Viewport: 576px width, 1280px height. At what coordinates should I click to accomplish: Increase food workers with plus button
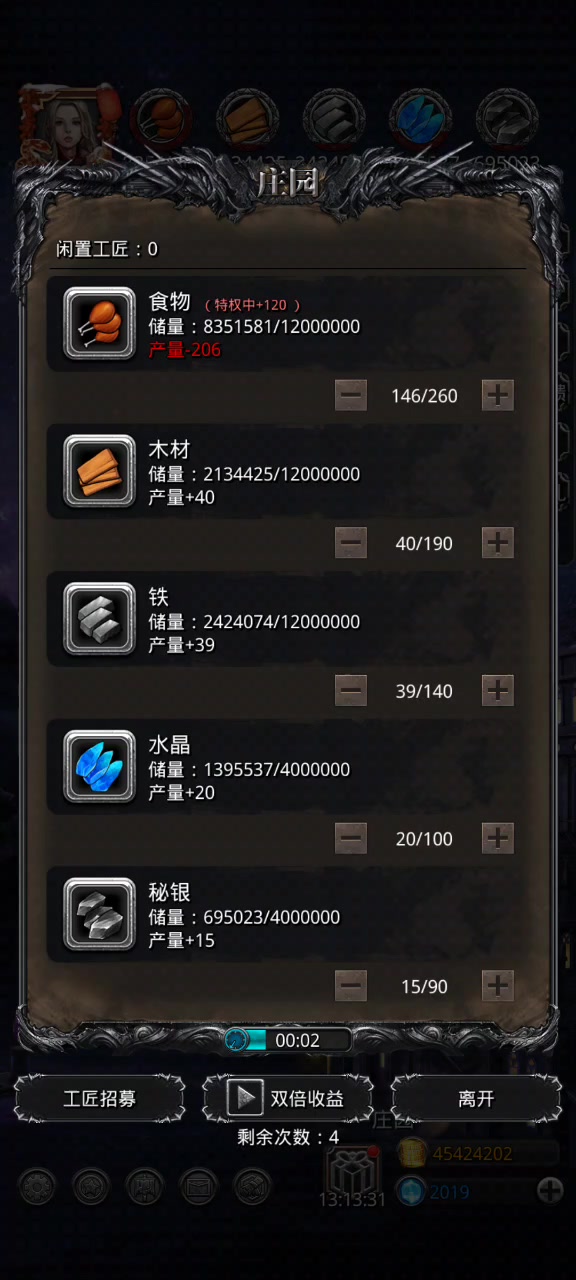pyautogui.click(x=498, y=395)
